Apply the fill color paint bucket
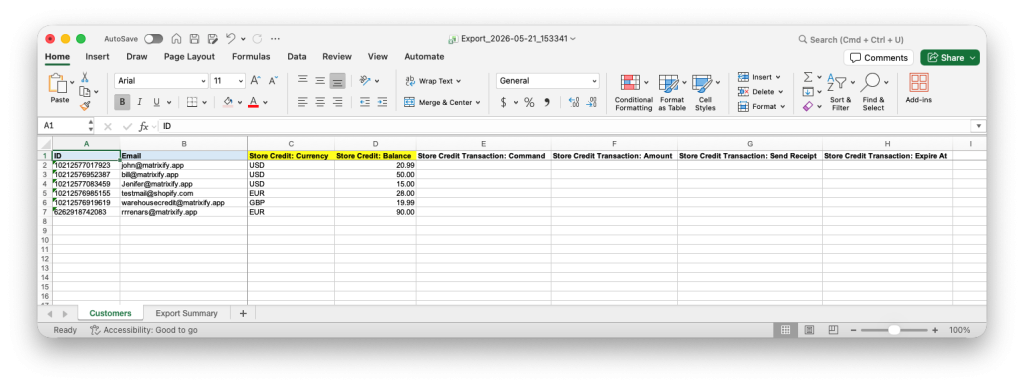 pyautogui.click(x=228, y=102)
